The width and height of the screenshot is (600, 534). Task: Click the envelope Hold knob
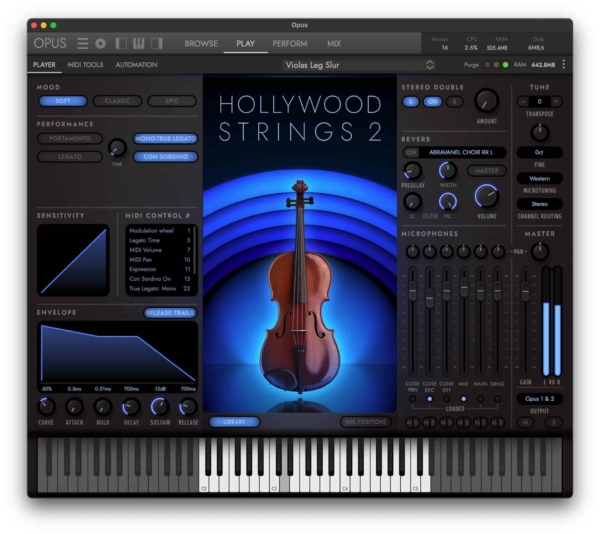pos(103,407)
